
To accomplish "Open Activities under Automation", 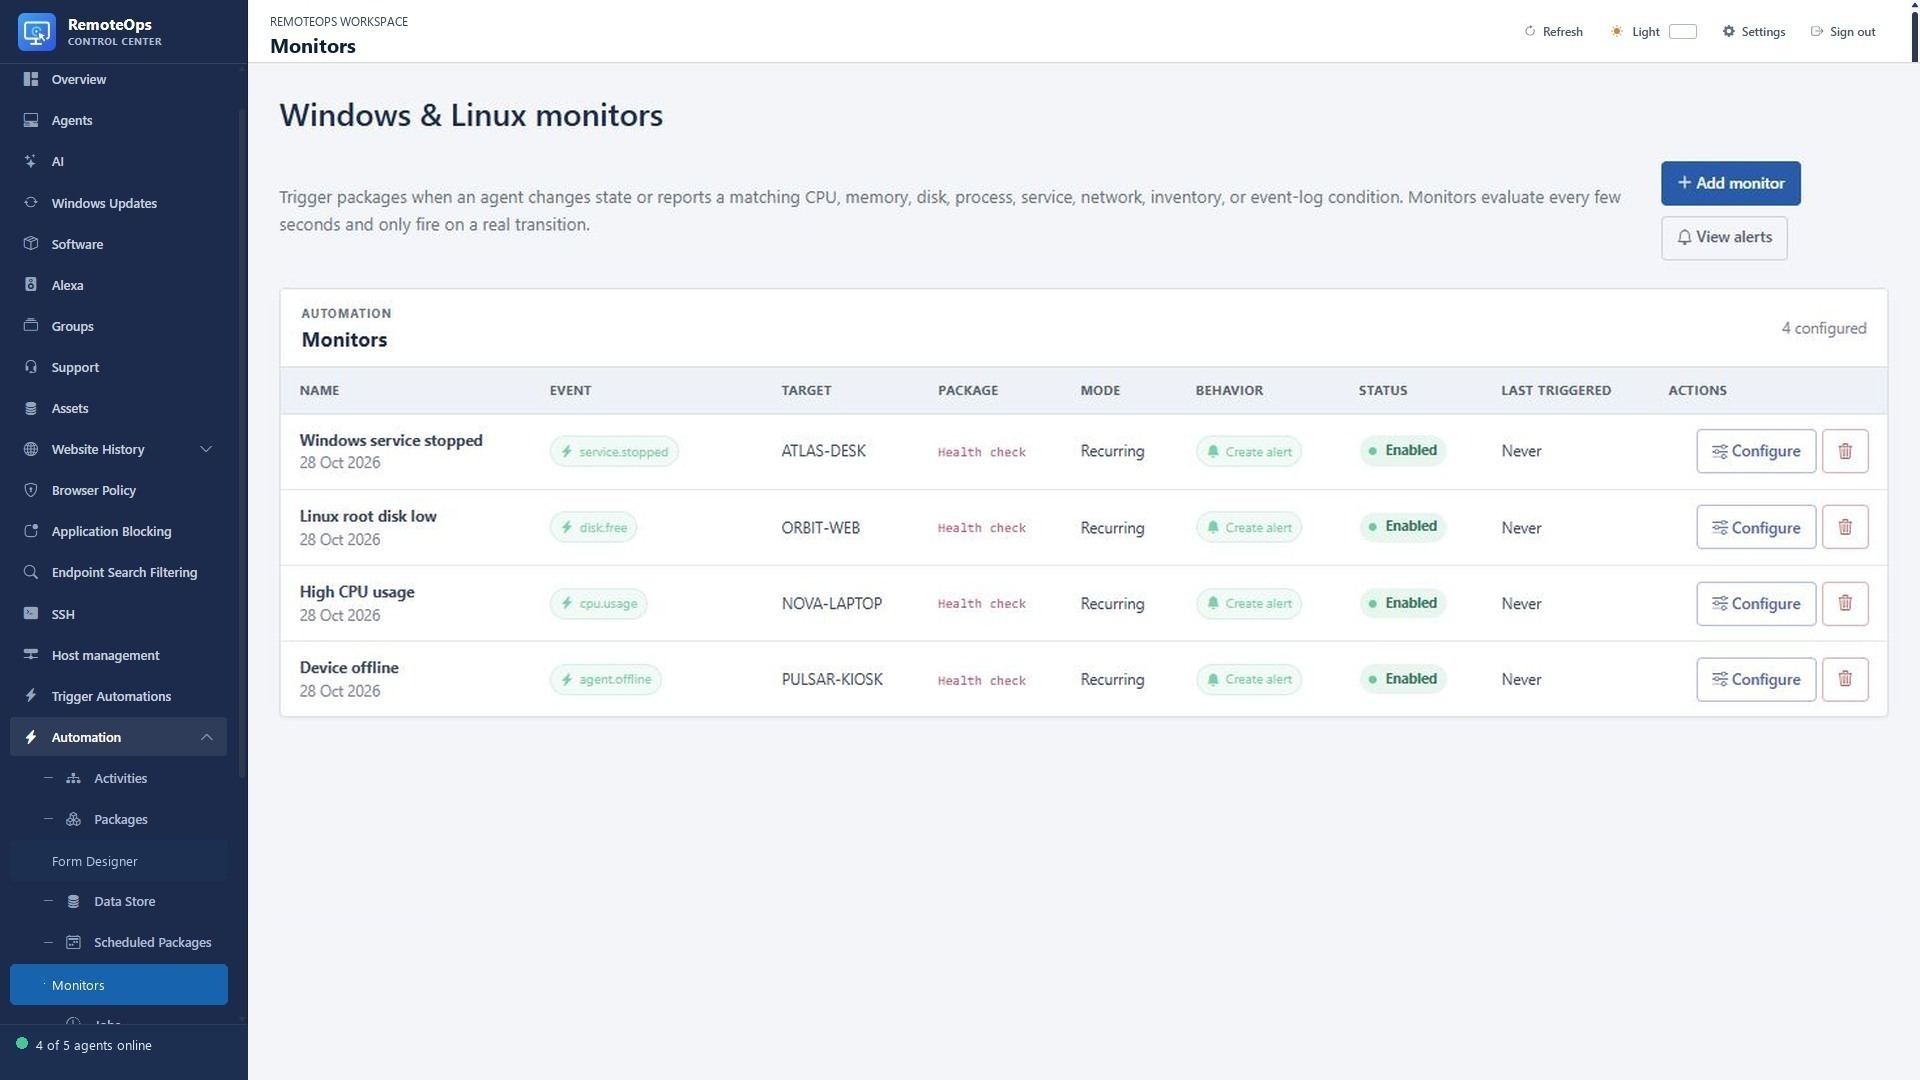I will [x=118, y=778].
